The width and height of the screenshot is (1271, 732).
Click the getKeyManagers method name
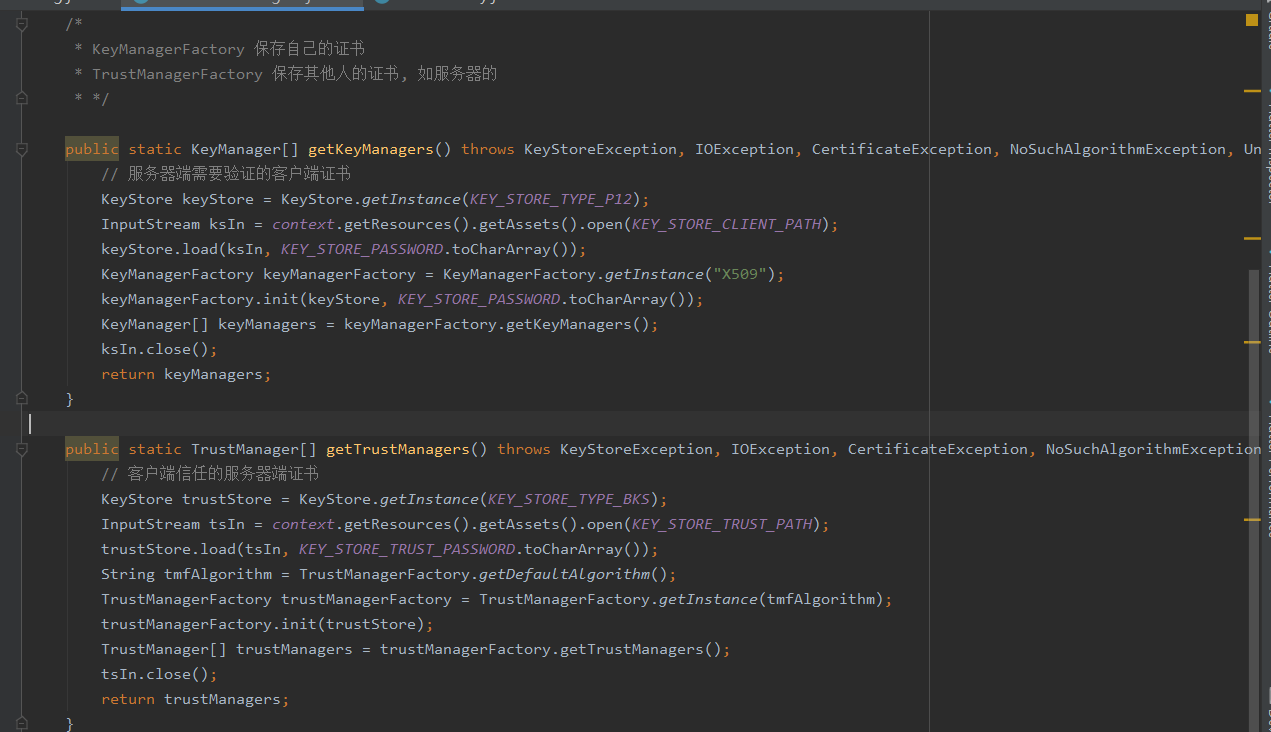(x=370, y=149)
